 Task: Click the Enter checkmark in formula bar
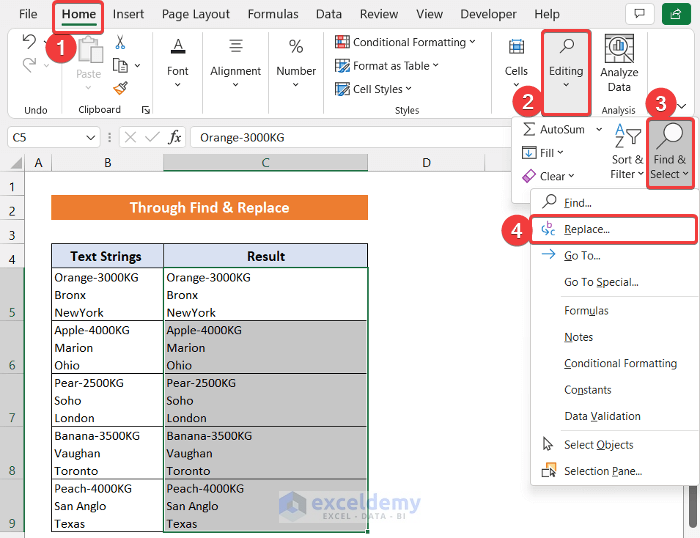coord(152,137)
